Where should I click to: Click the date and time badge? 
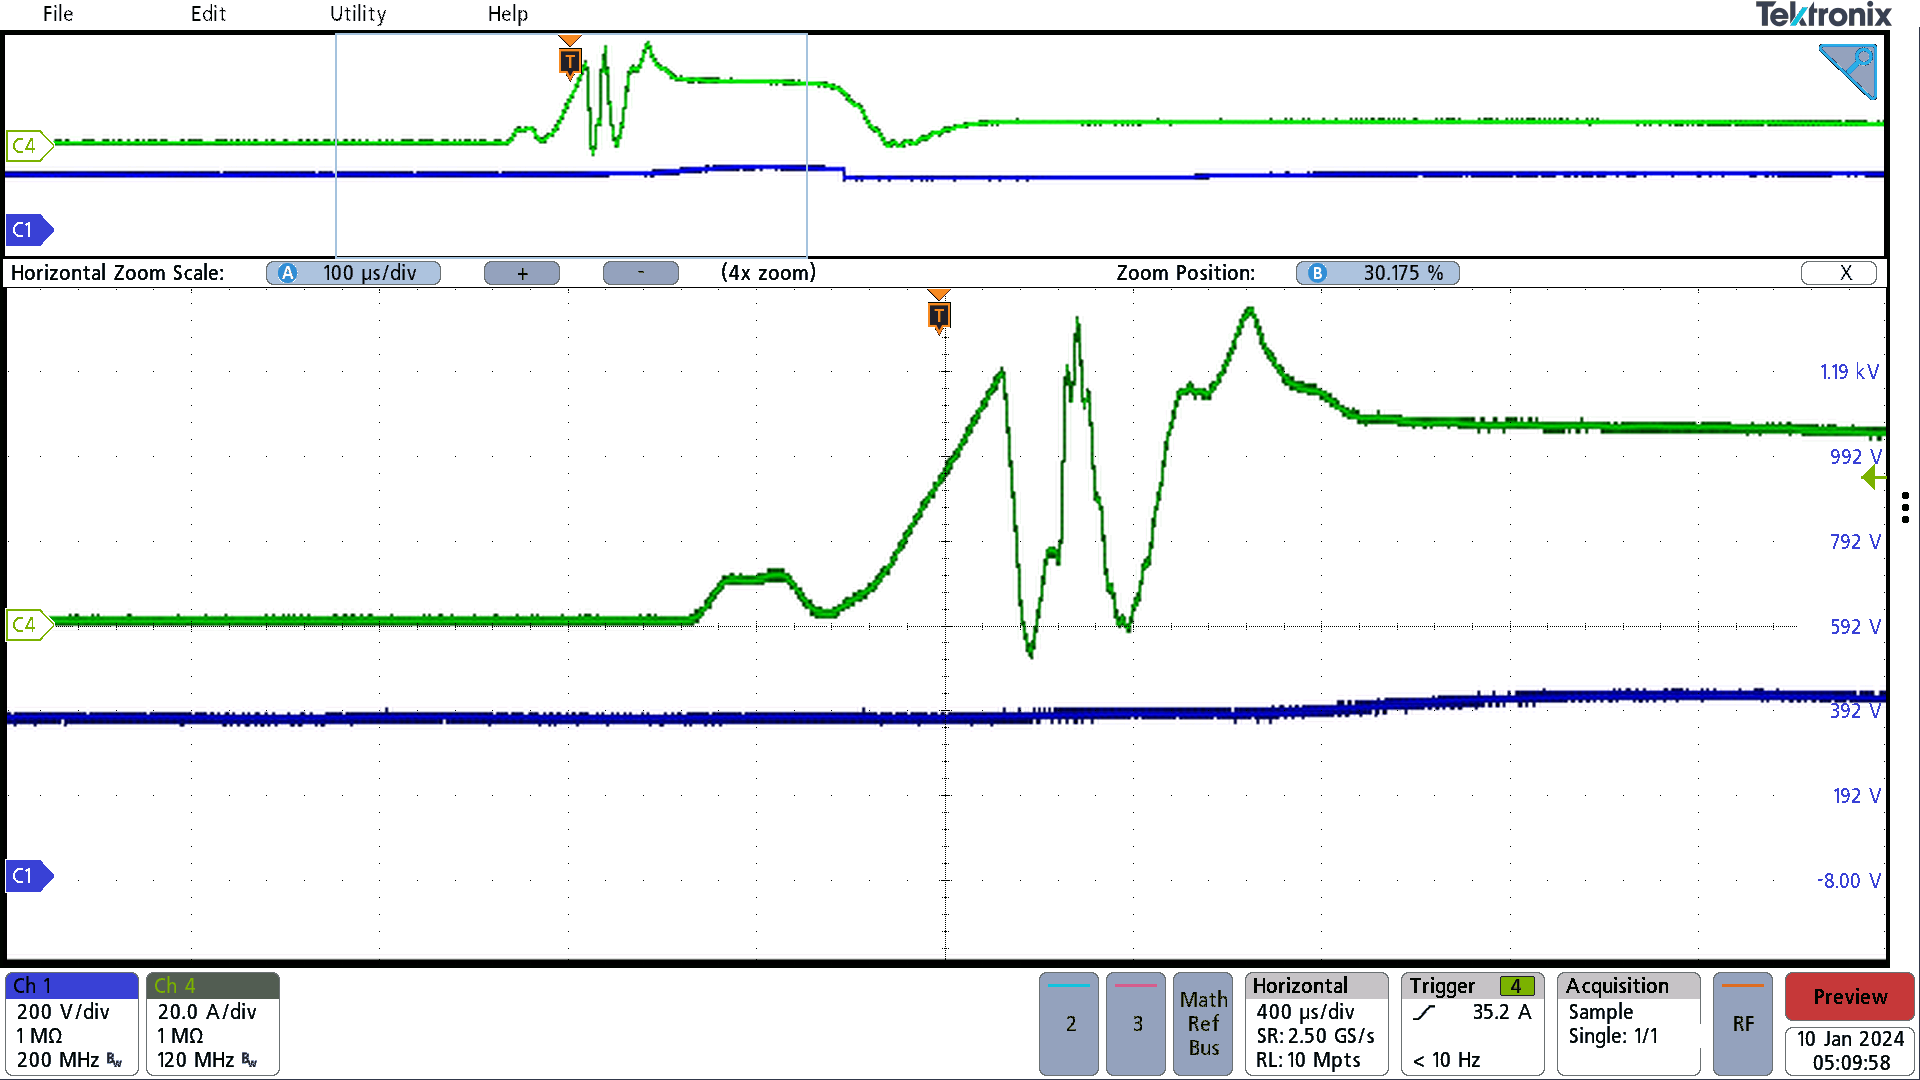click(x=1850, y=1051)
